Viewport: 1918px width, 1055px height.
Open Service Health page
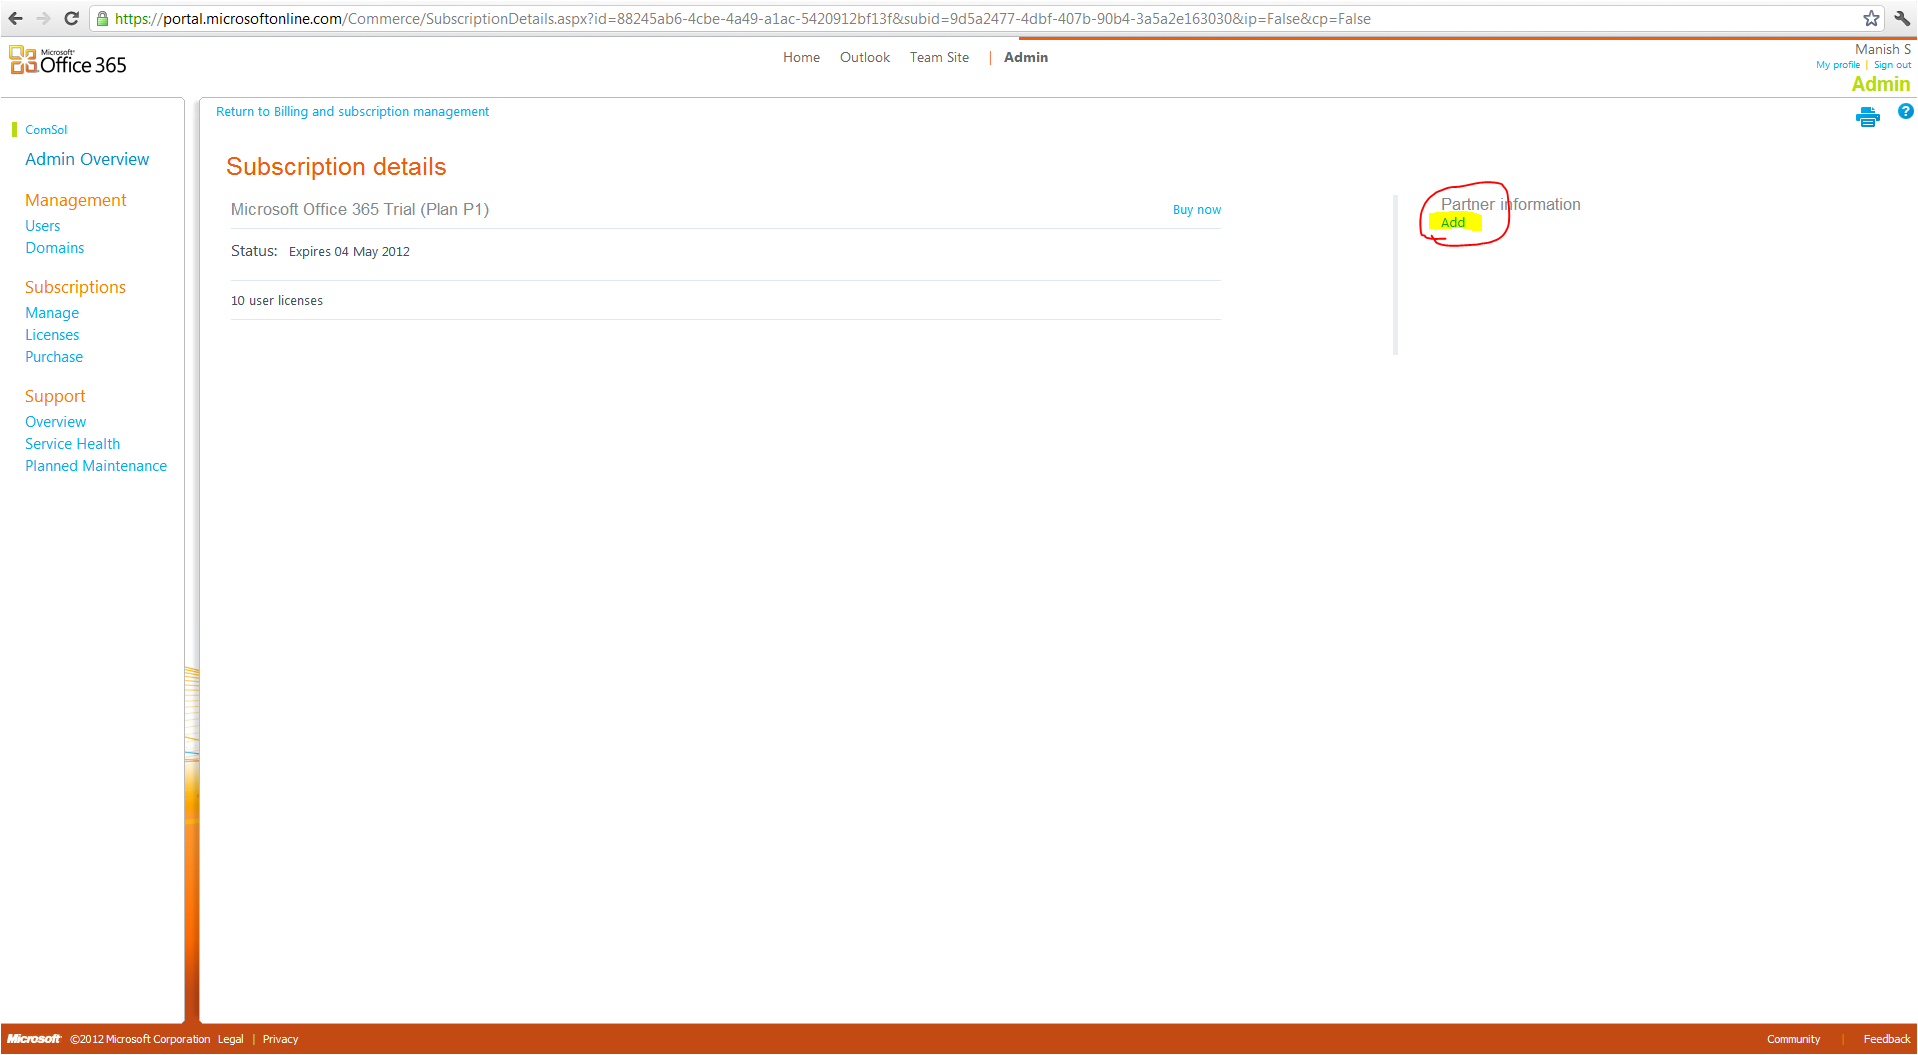pos(72,444)
